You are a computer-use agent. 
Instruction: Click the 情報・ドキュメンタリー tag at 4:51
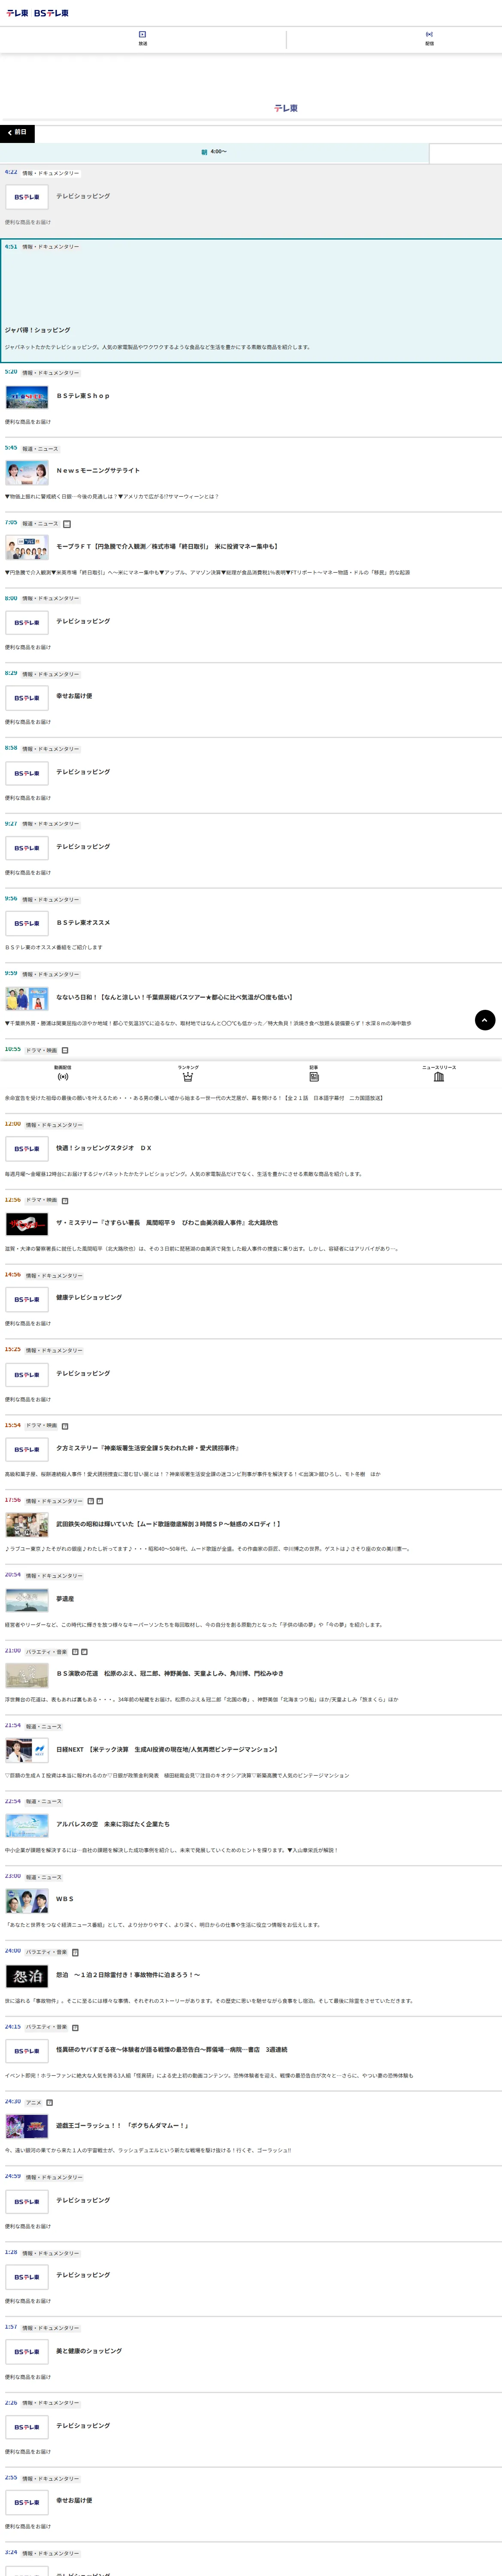pyautogui.click(x=51, y=247)
